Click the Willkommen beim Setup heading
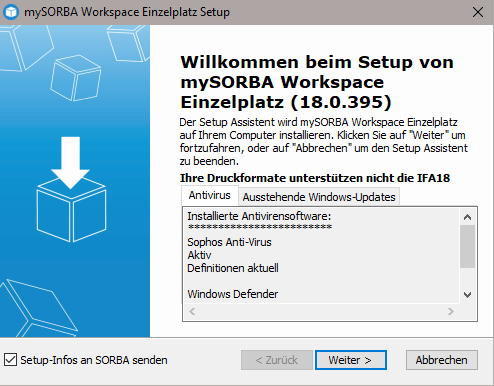This screenshot has width=494, height=386. (317, 82)
